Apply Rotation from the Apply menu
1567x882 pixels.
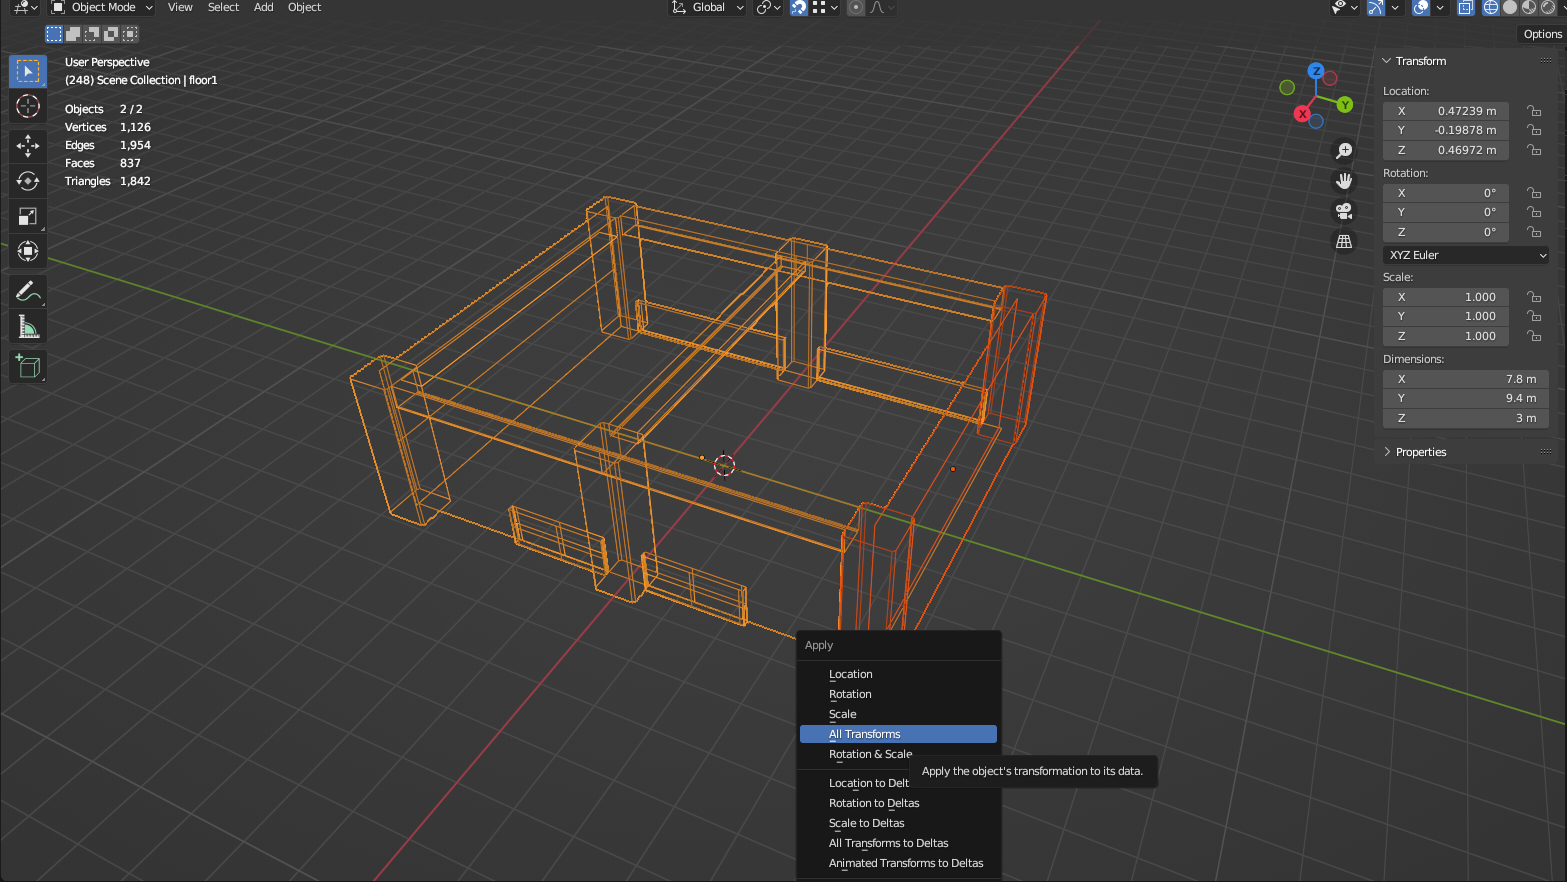pyautogui.click(x=898, y=694)
